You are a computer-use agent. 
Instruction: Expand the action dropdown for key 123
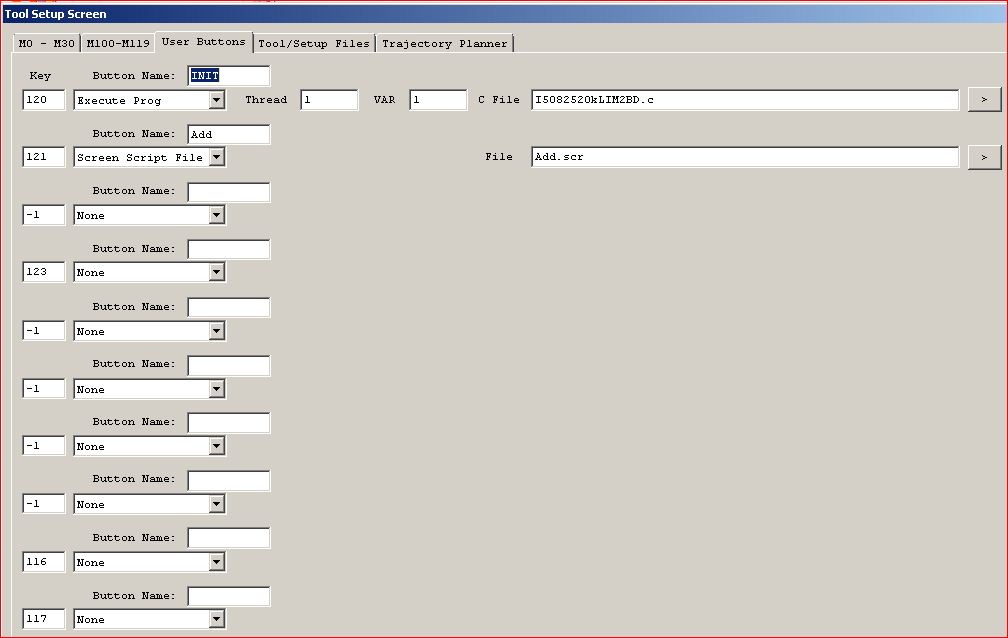(x=217, y=272)
